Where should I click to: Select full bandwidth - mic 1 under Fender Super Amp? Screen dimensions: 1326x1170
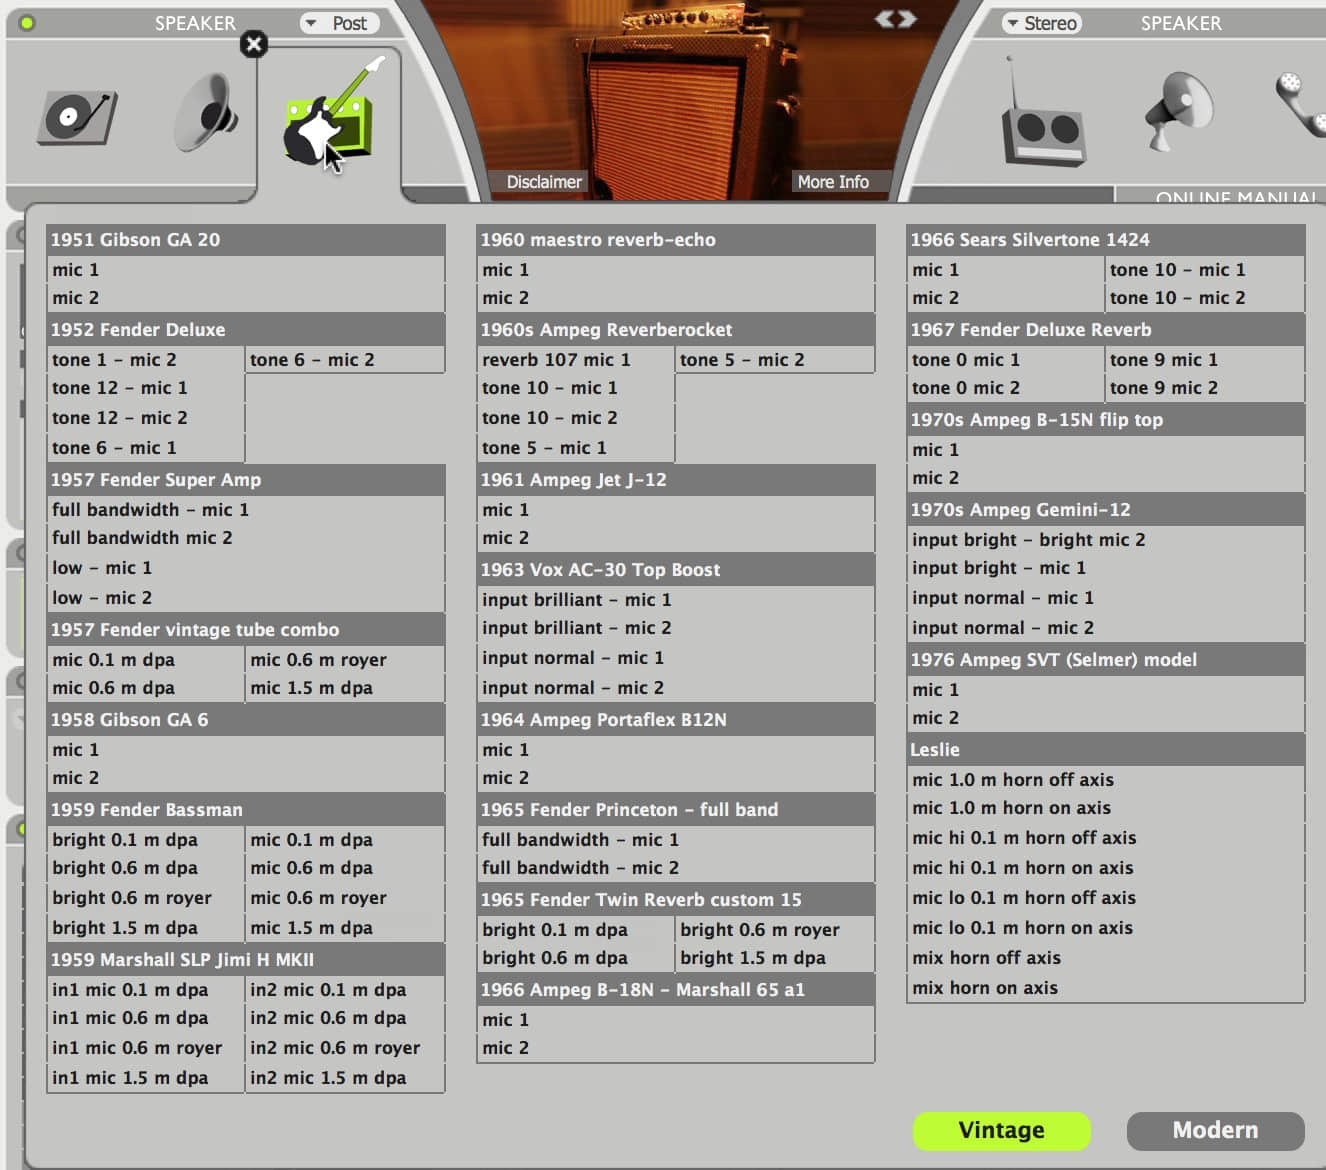click(x=245, y=510)
